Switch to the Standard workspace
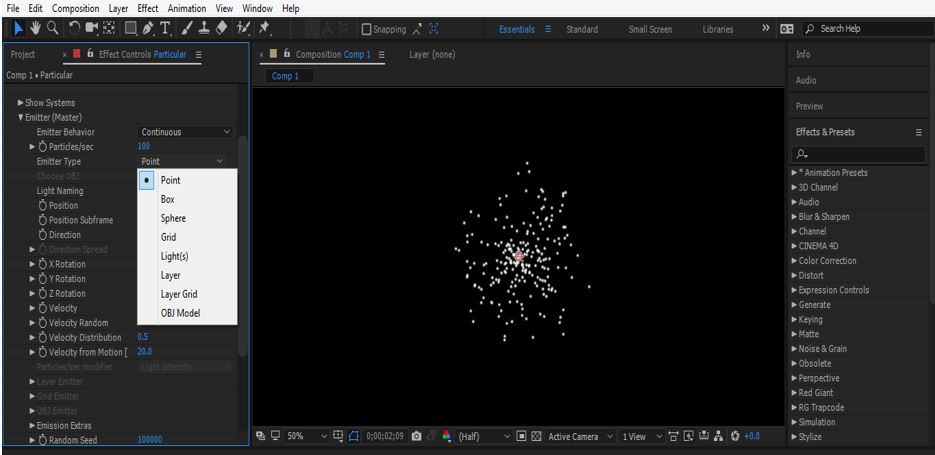Image resolution: width=935 pixels, height=455 pixels. (581, 29)
